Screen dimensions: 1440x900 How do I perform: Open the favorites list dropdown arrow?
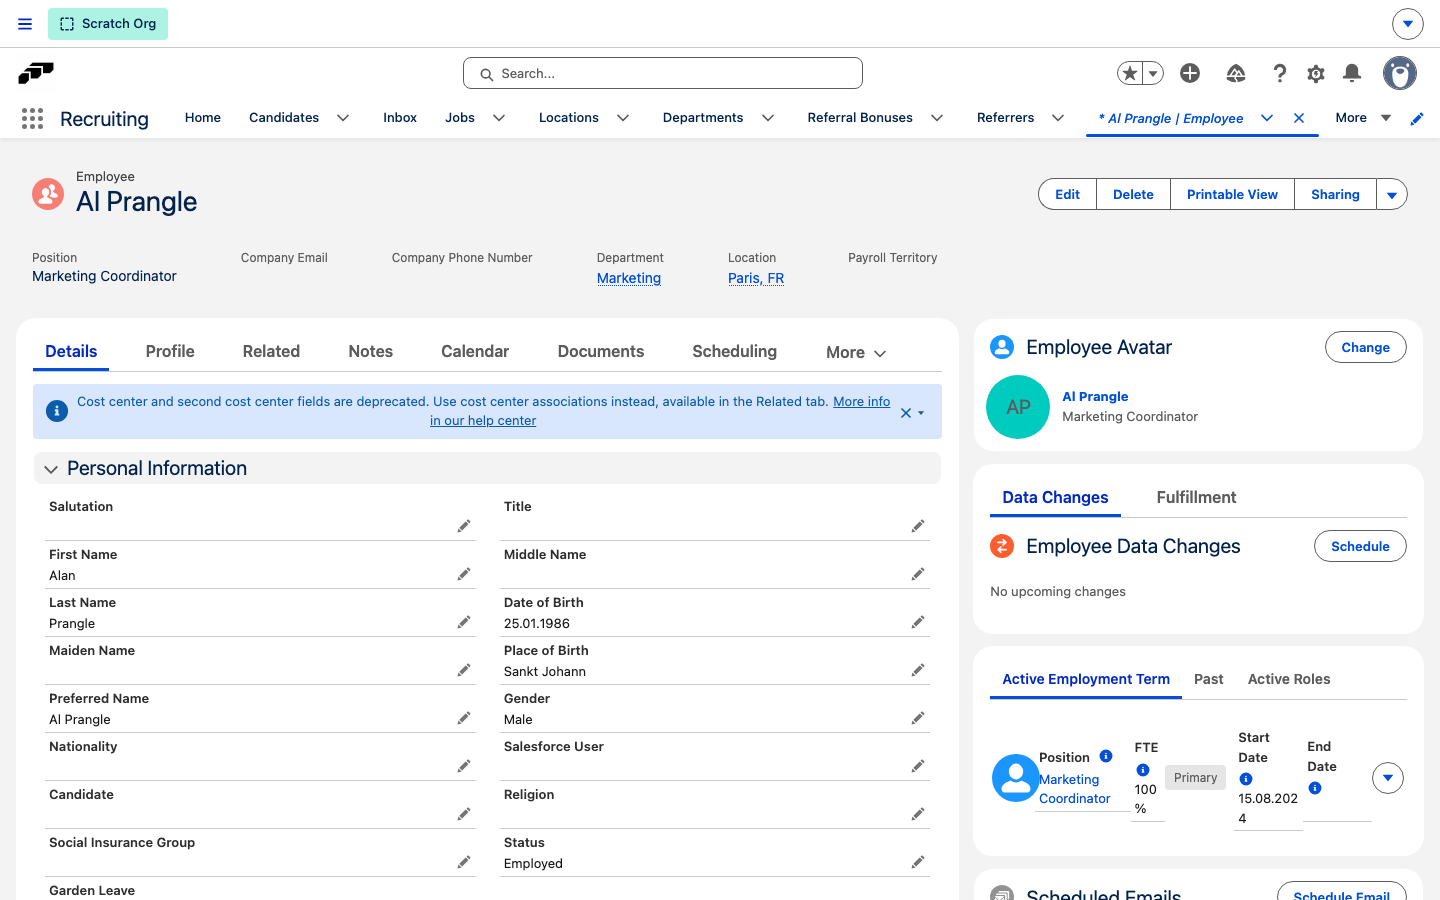(1153, 73)
